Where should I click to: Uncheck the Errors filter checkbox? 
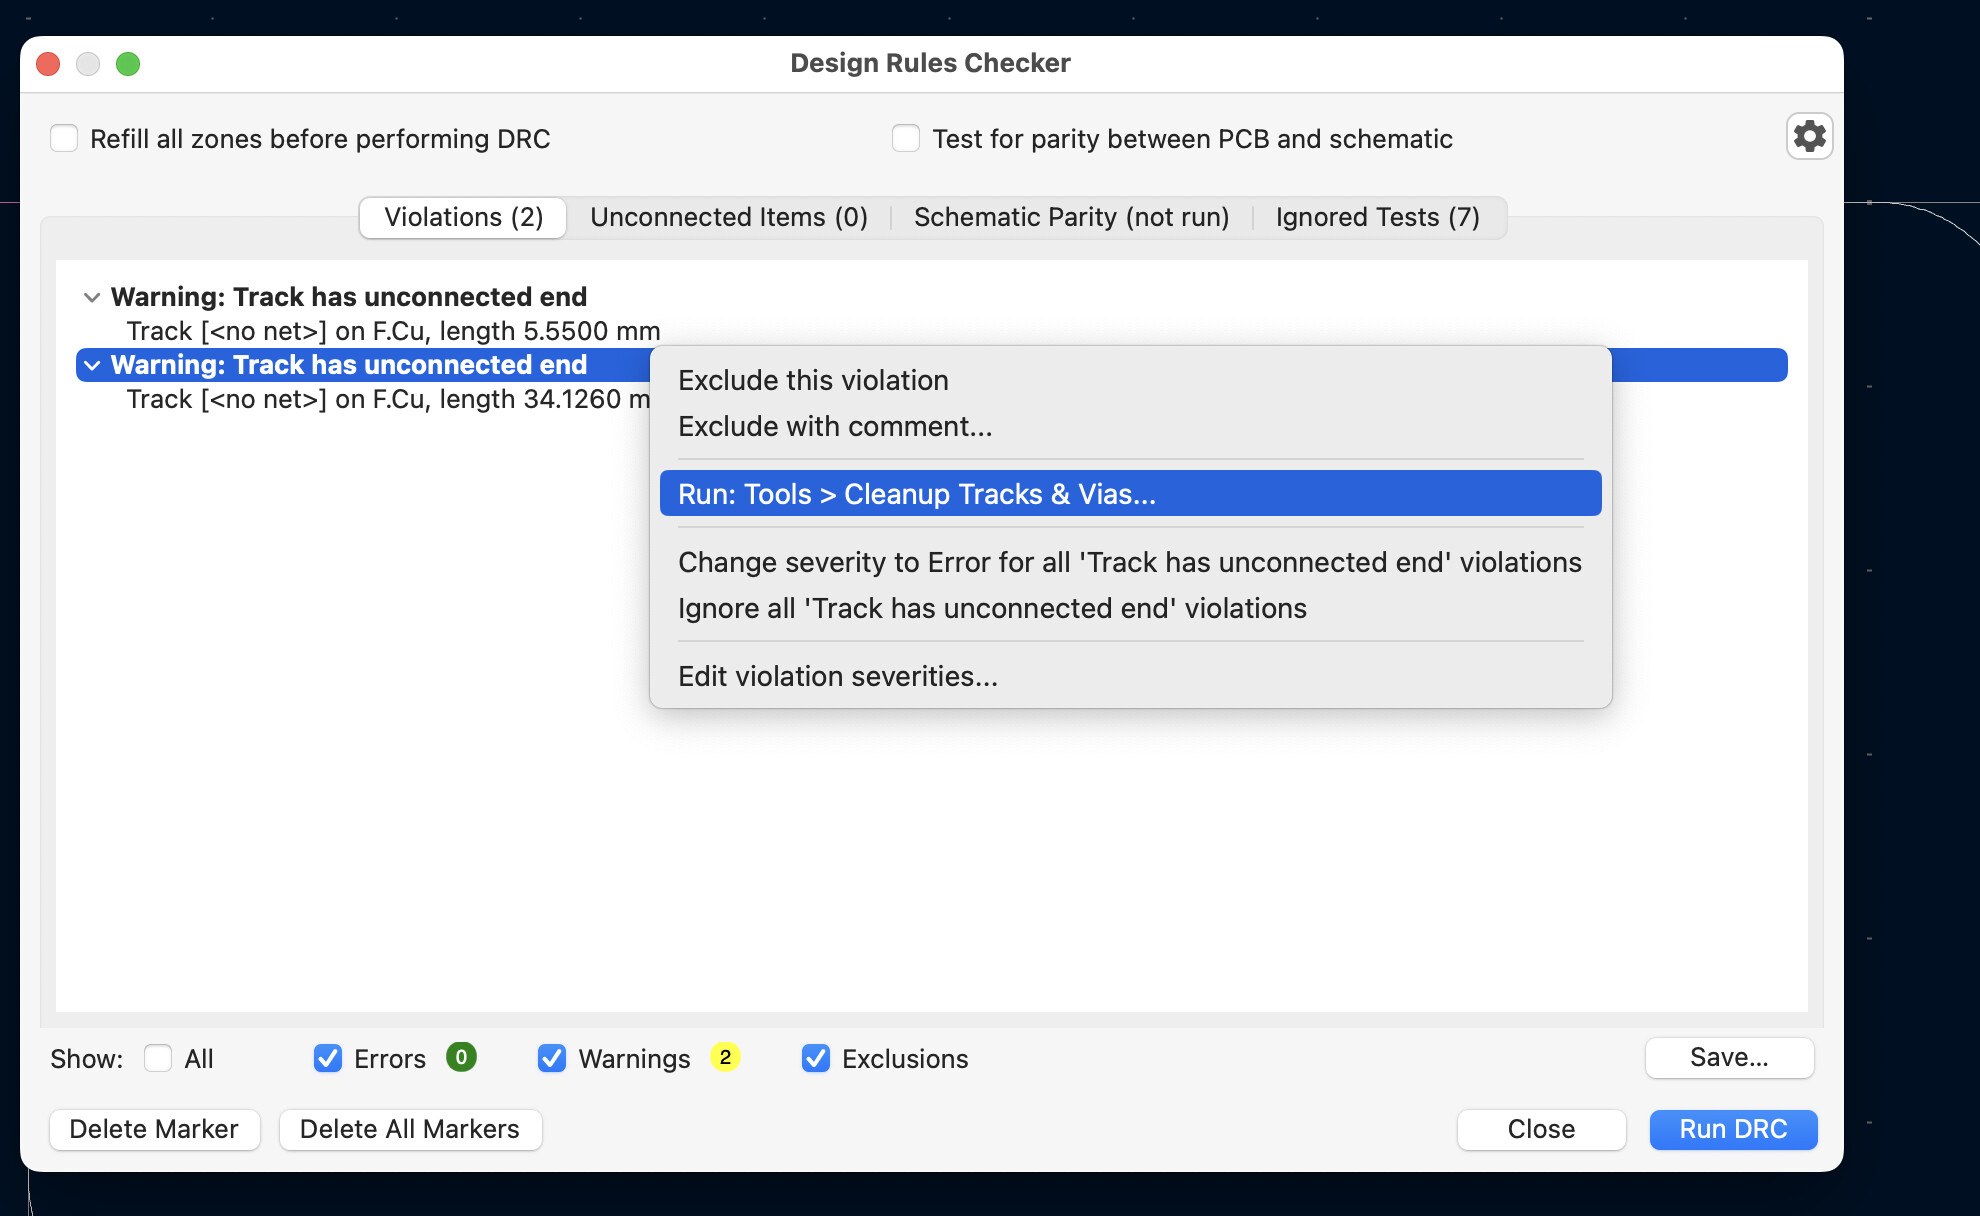pyautogui.click(x=328, y=1058)
